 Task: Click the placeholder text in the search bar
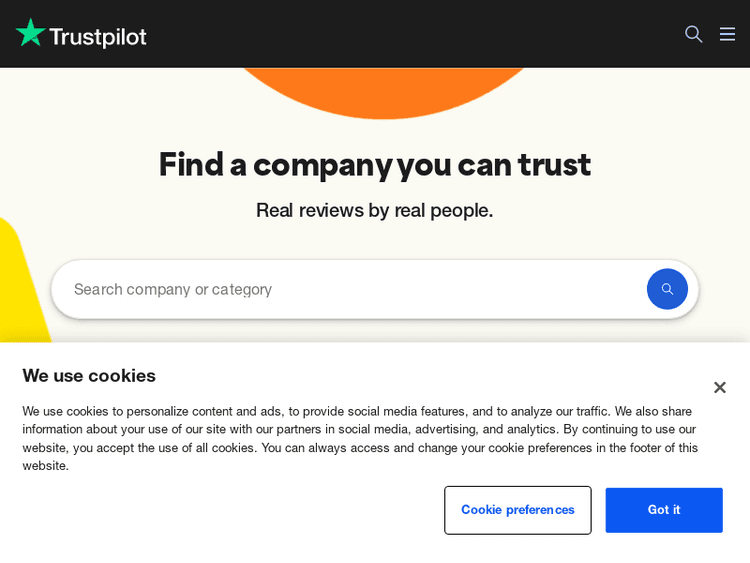pyautogui.click(x=173, y=289)
